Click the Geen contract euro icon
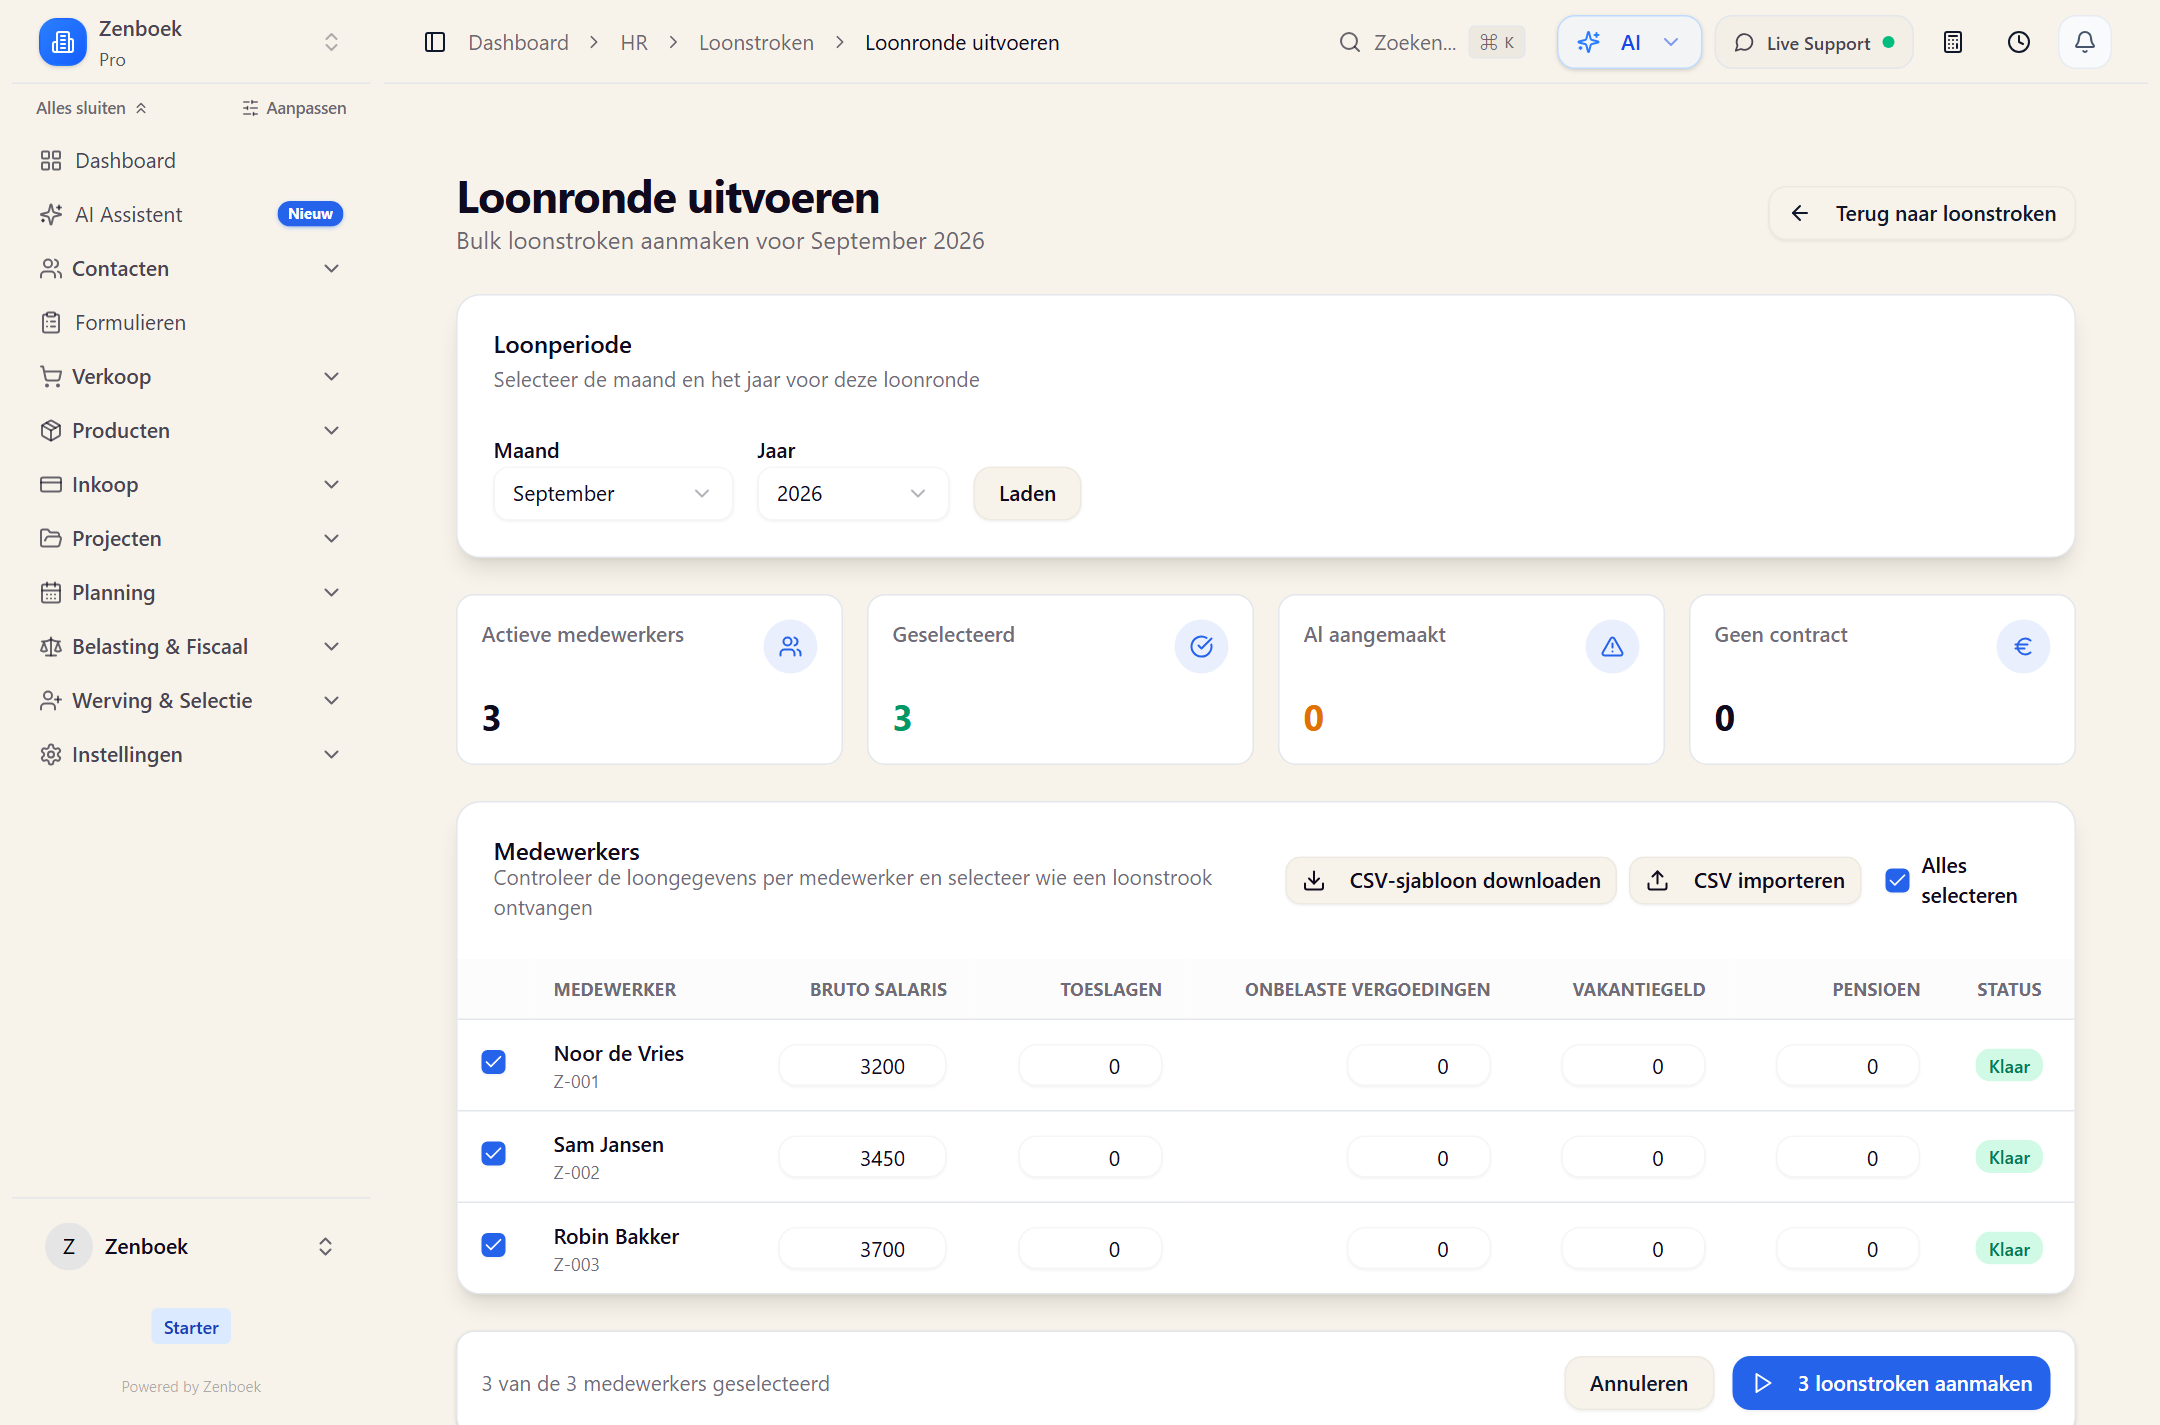Image resolution: width=2160 pixels, height=1425 pixels. coord(2023,647)
